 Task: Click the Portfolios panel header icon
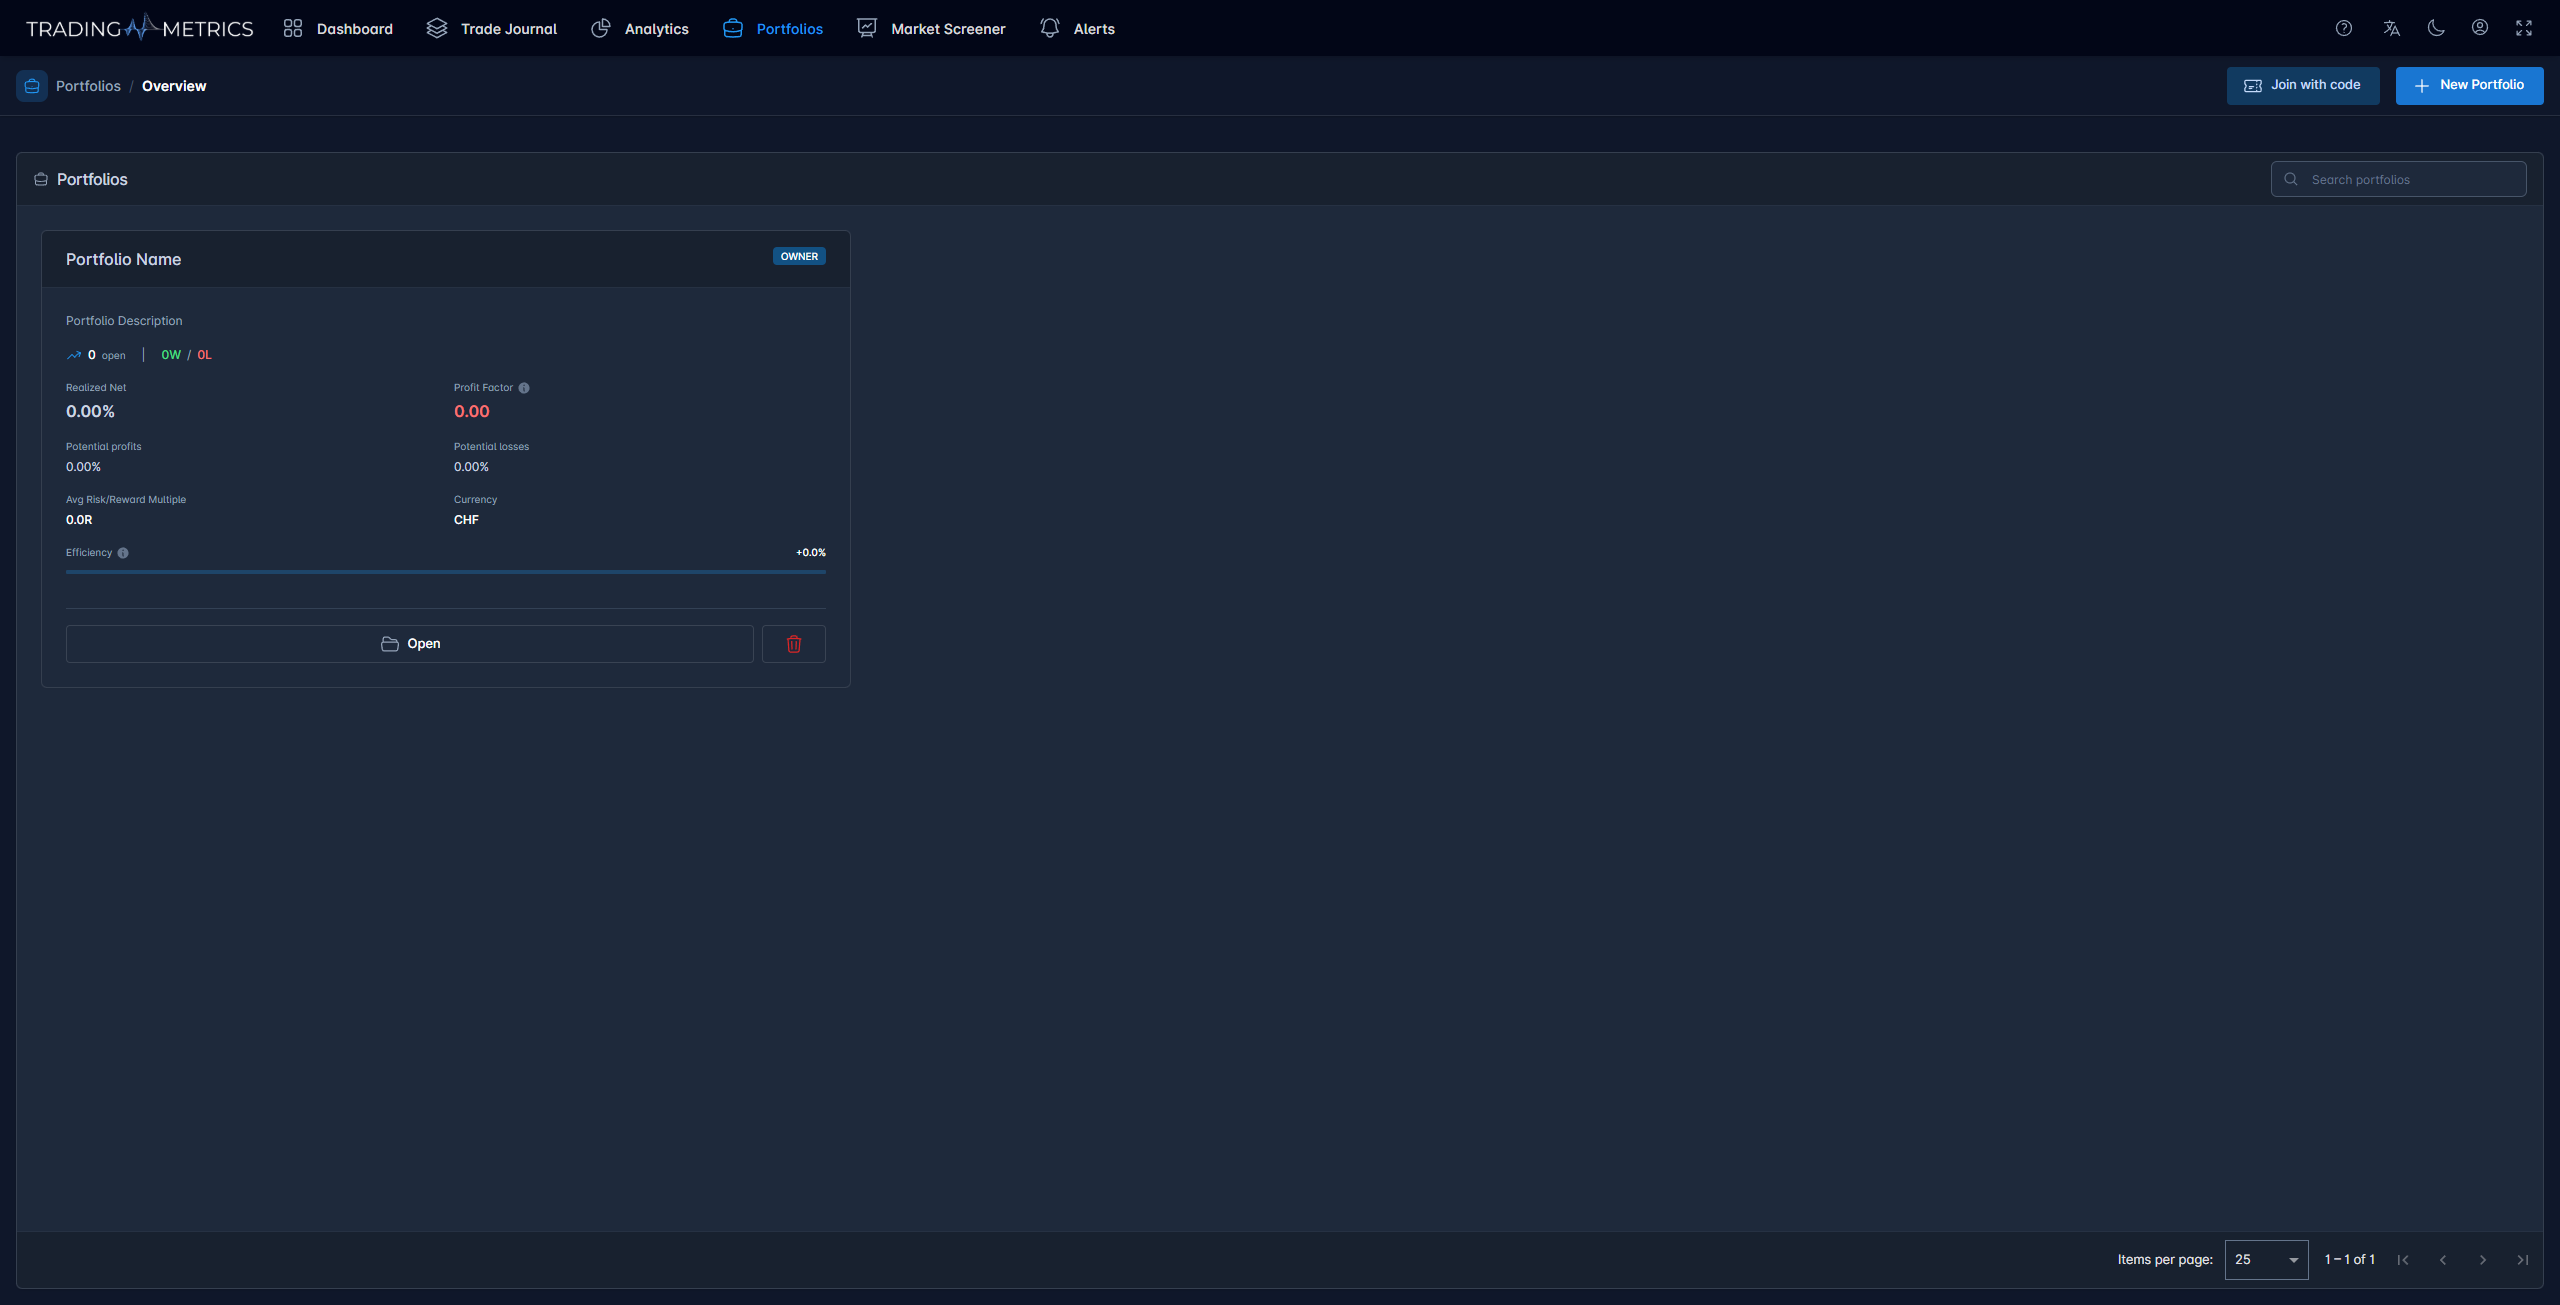tap(41, 180)
